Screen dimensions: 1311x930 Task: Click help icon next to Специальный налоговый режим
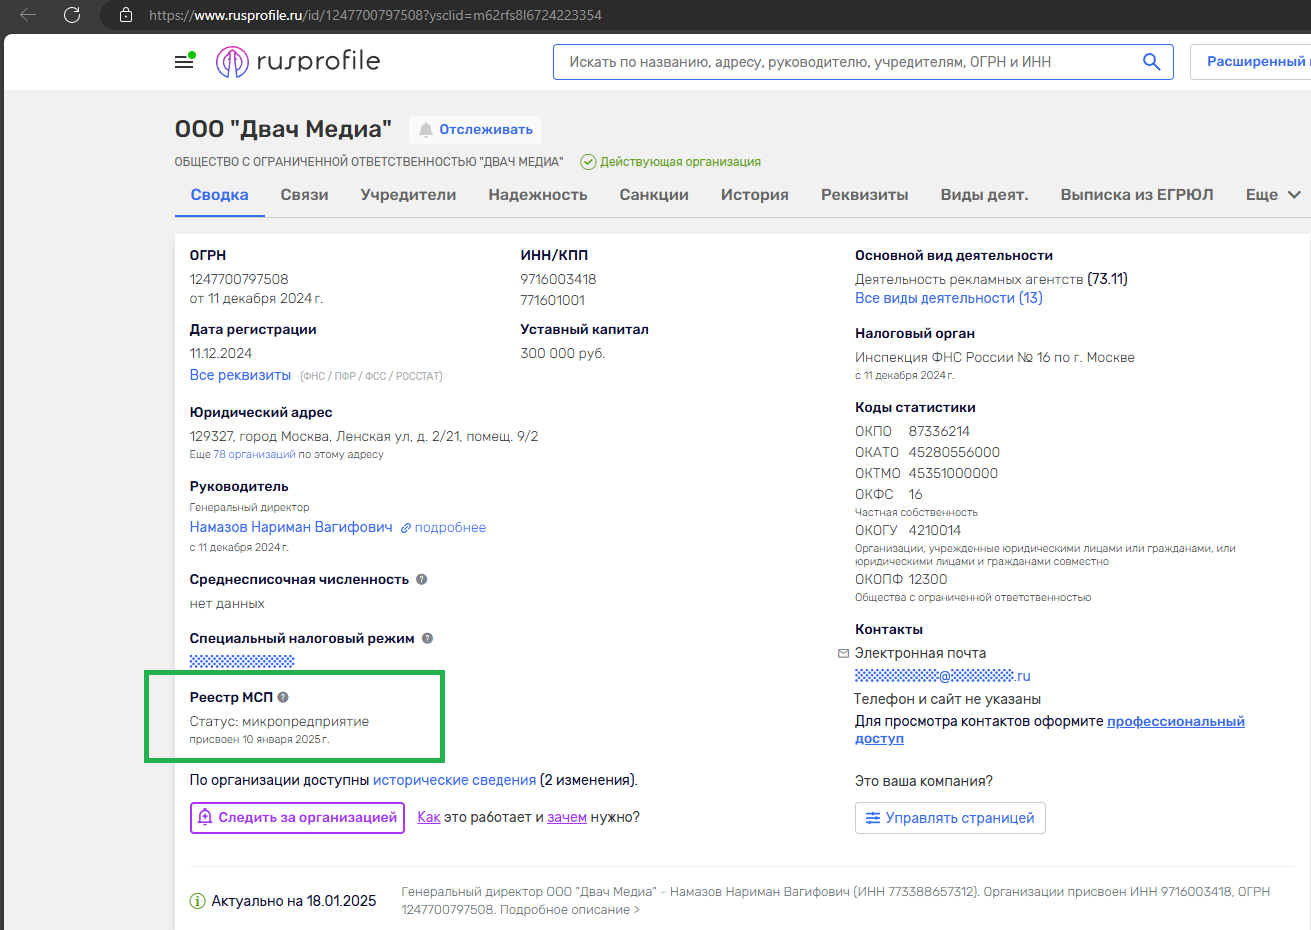pos(427,638)
